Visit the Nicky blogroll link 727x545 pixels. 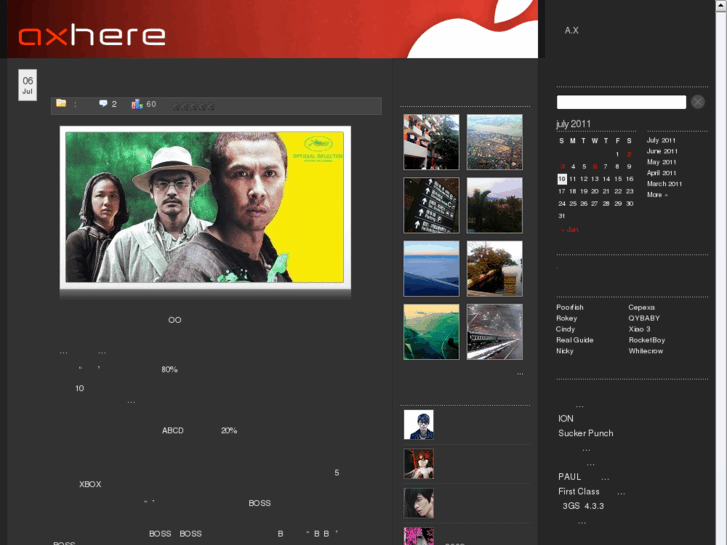point(565,351)
